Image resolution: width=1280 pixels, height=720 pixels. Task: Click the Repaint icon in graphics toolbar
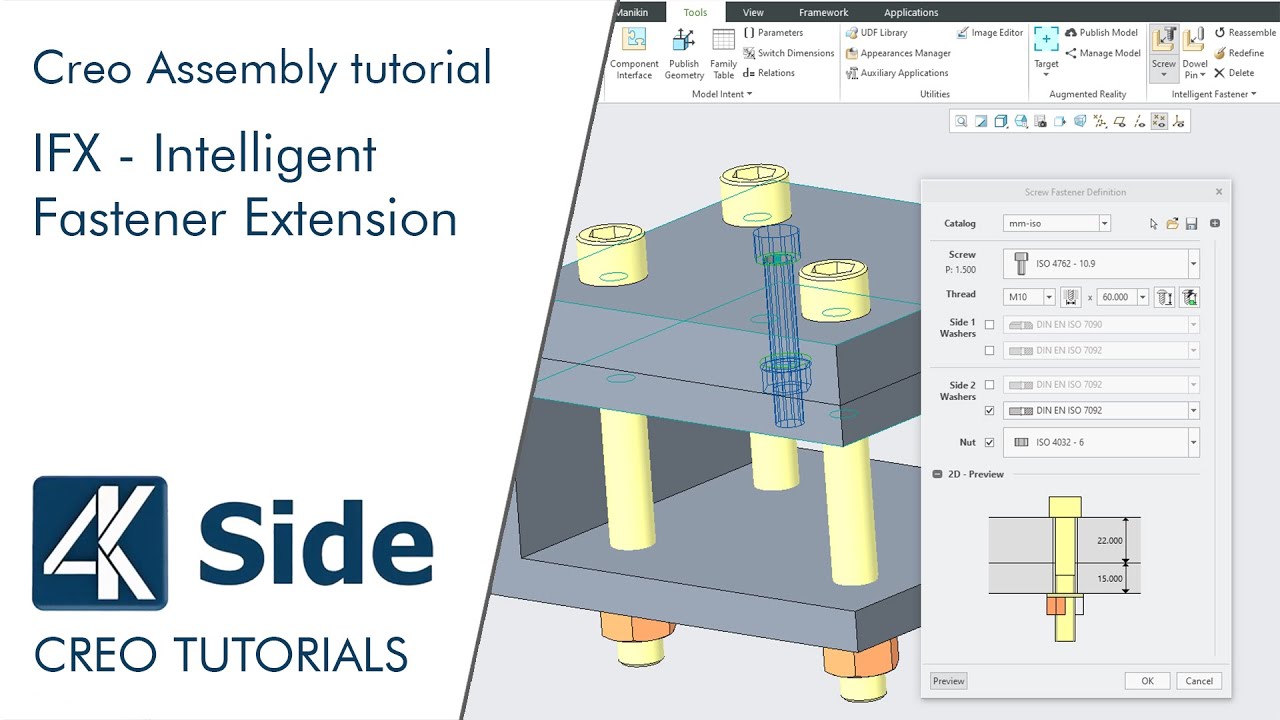click(x=981, y=121)
